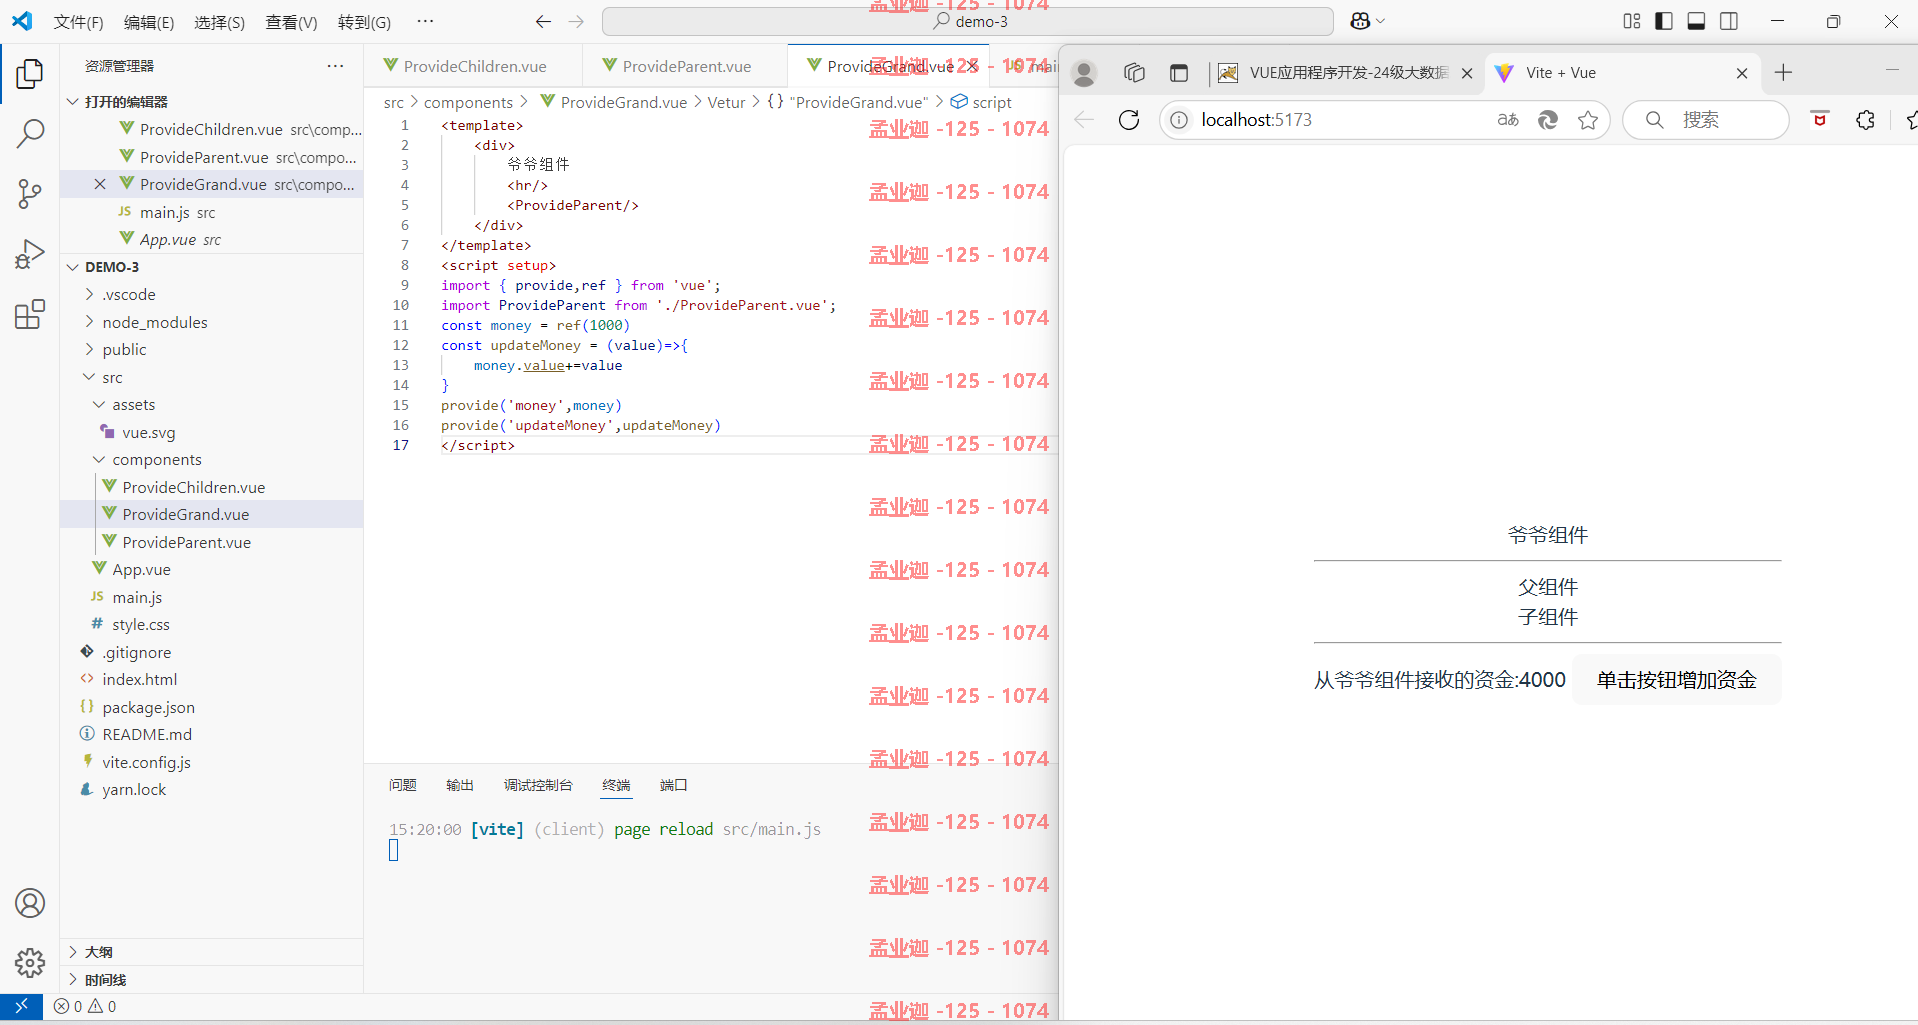
Task: Open the Explorer view in activity bar
Action: point(30,73)
